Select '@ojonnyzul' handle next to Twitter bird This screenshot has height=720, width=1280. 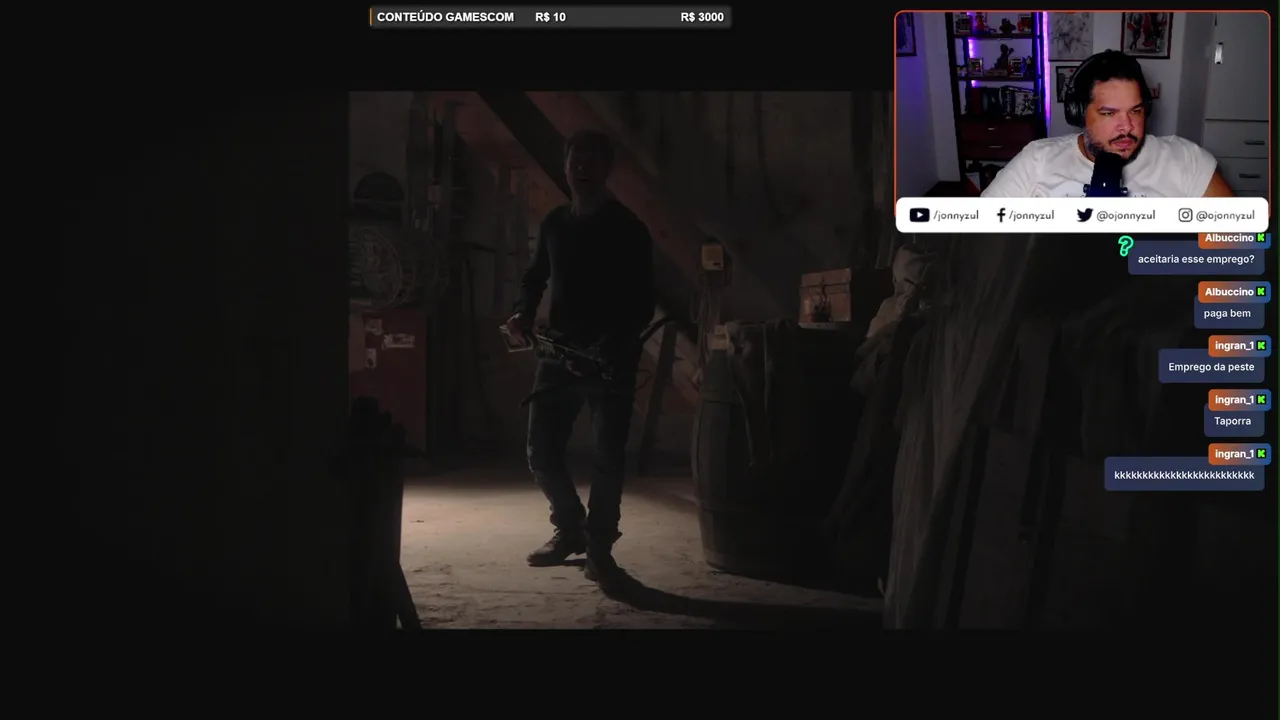pyautogui.click(x=1126, y=215)
